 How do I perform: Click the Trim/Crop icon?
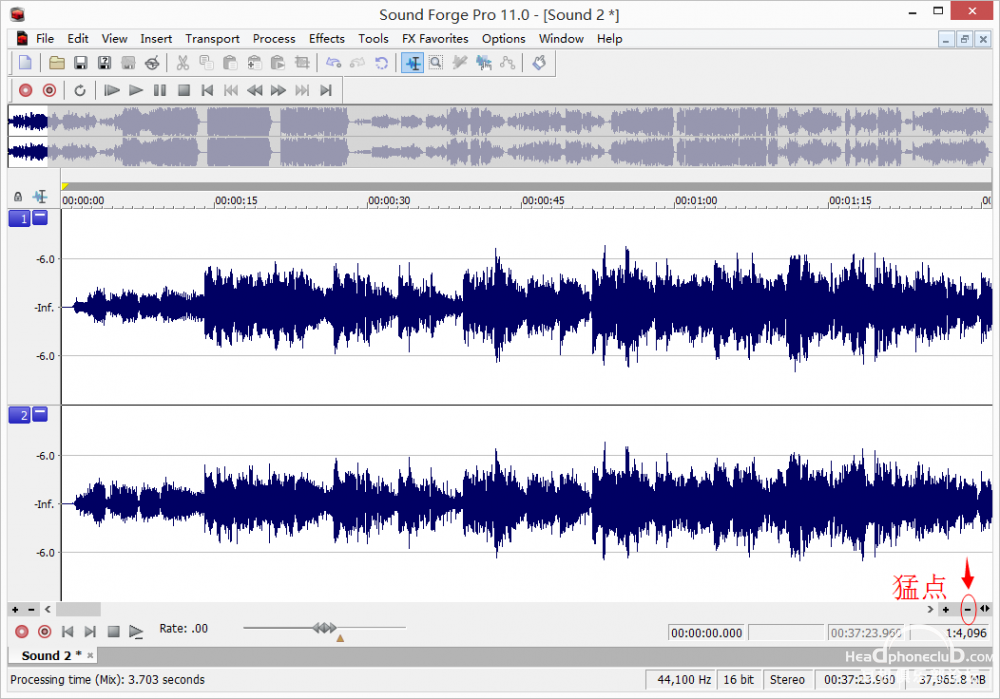click(302, 63)
